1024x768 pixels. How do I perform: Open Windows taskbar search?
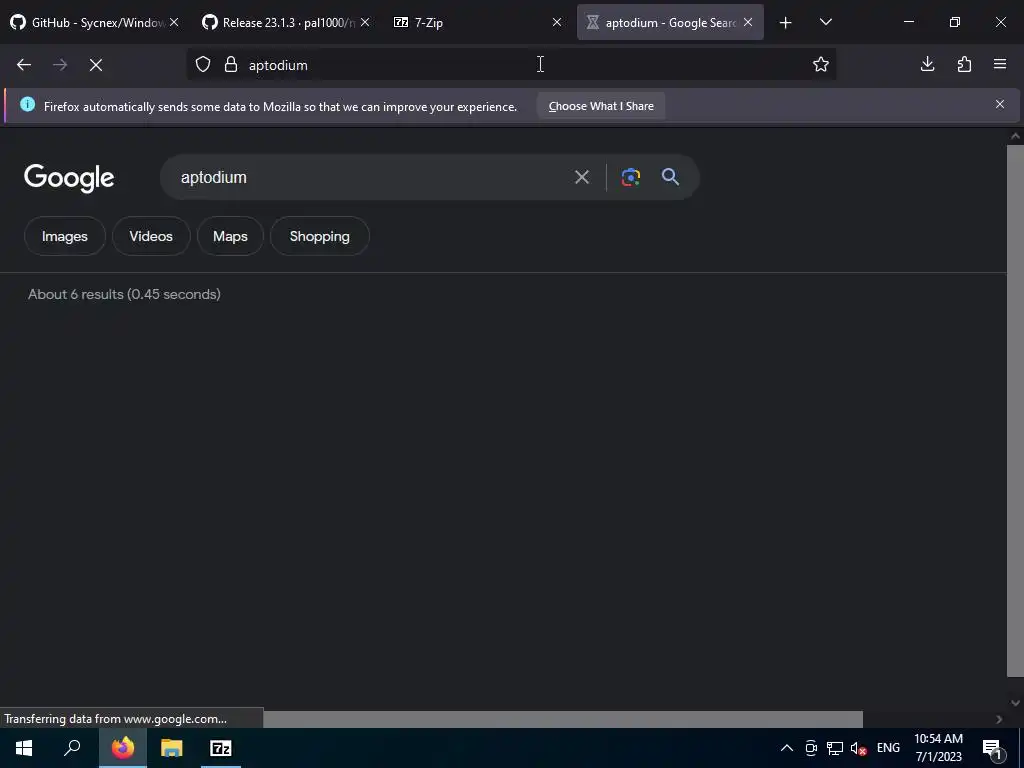coord(72,748)
